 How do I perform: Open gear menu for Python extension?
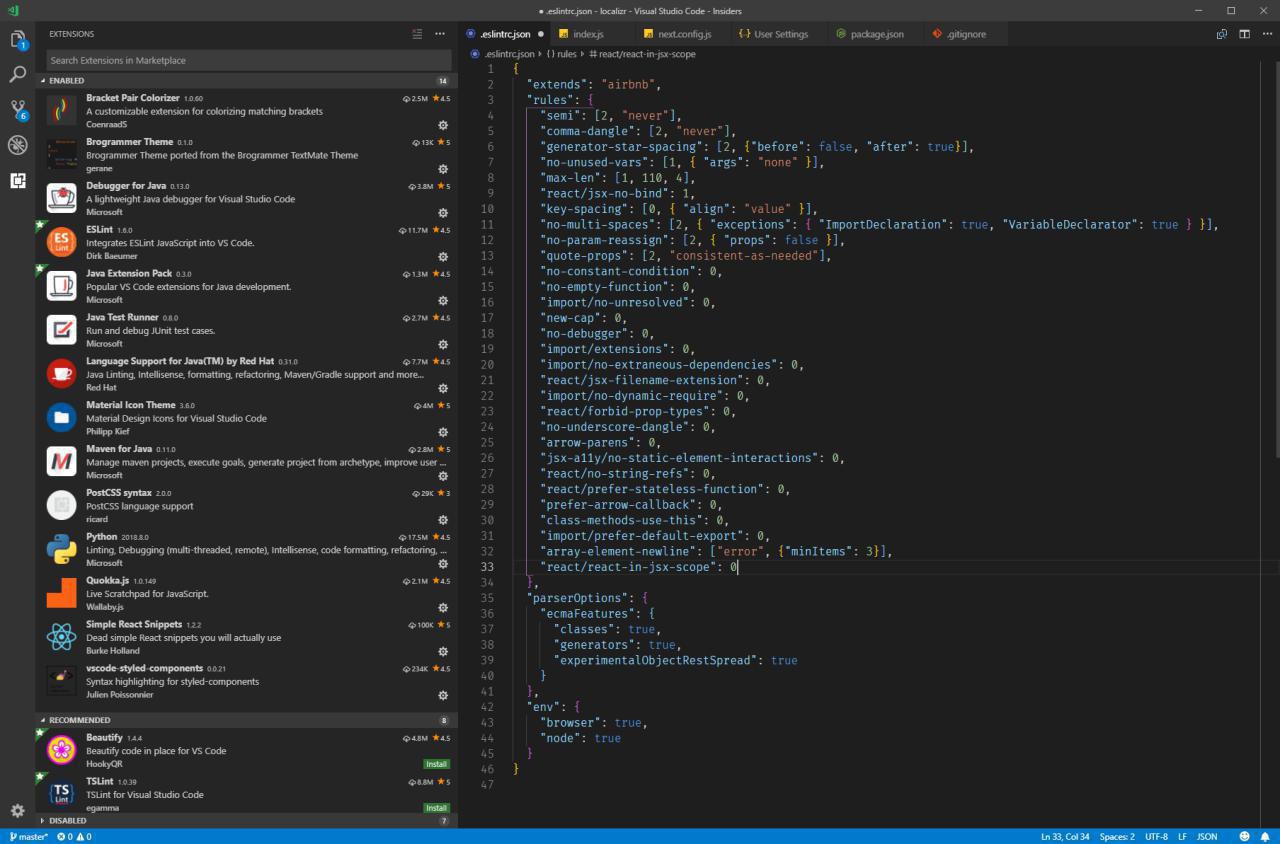tap(443, 564)
